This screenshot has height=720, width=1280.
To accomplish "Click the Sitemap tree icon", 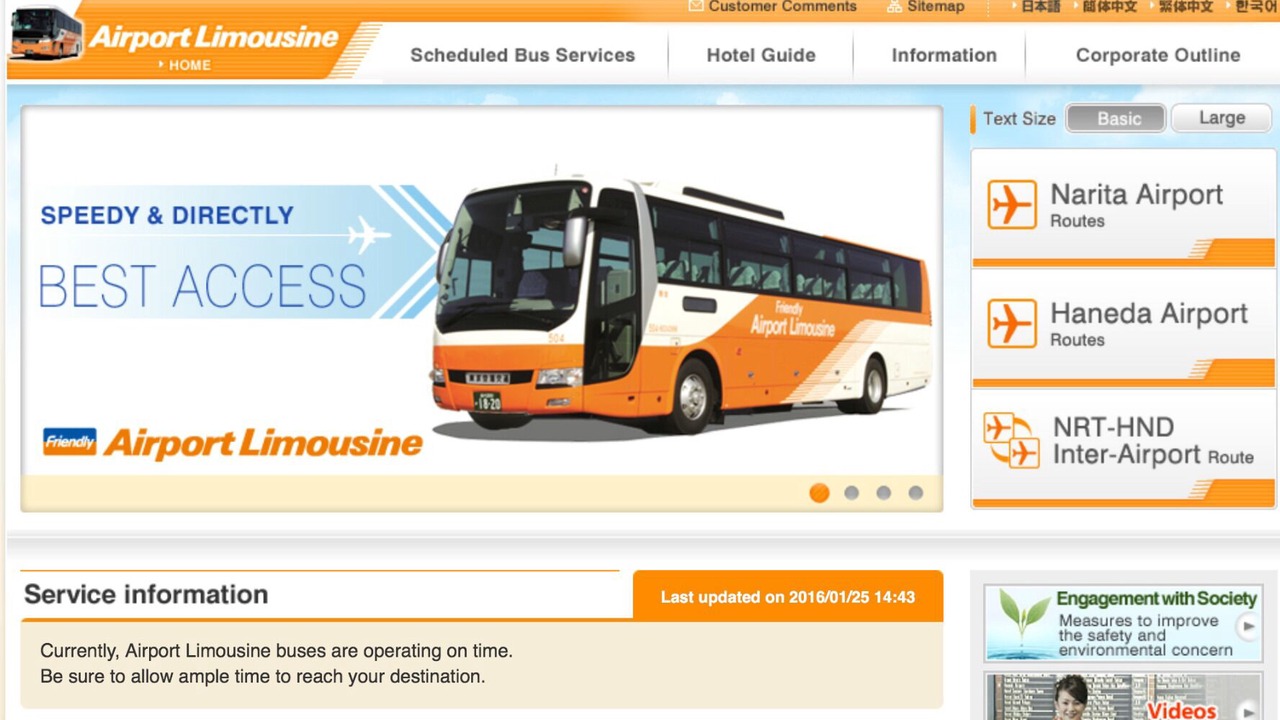I will click(x=894, y=6).
